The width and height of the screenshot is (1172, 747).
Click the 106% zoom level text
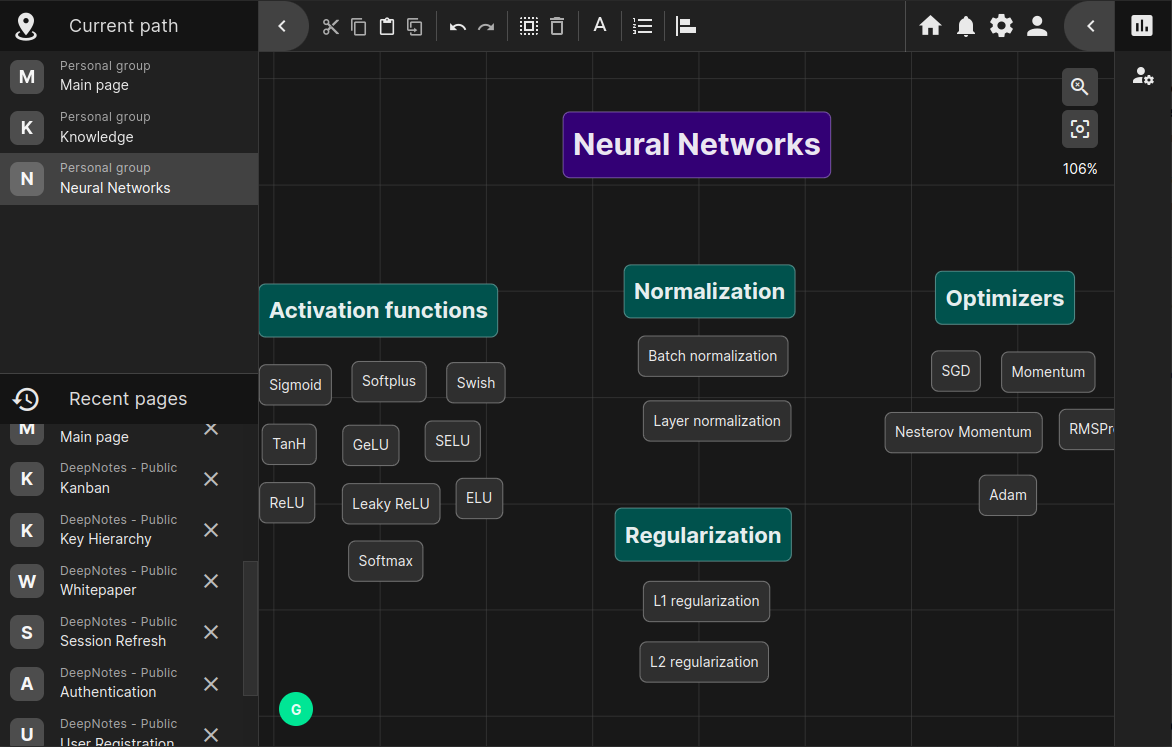(1079, 169)
